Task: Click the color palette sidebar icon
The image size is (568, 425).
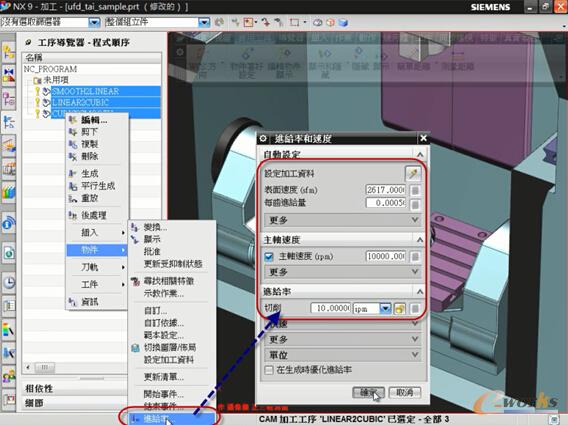Action: tap(9, 329)
